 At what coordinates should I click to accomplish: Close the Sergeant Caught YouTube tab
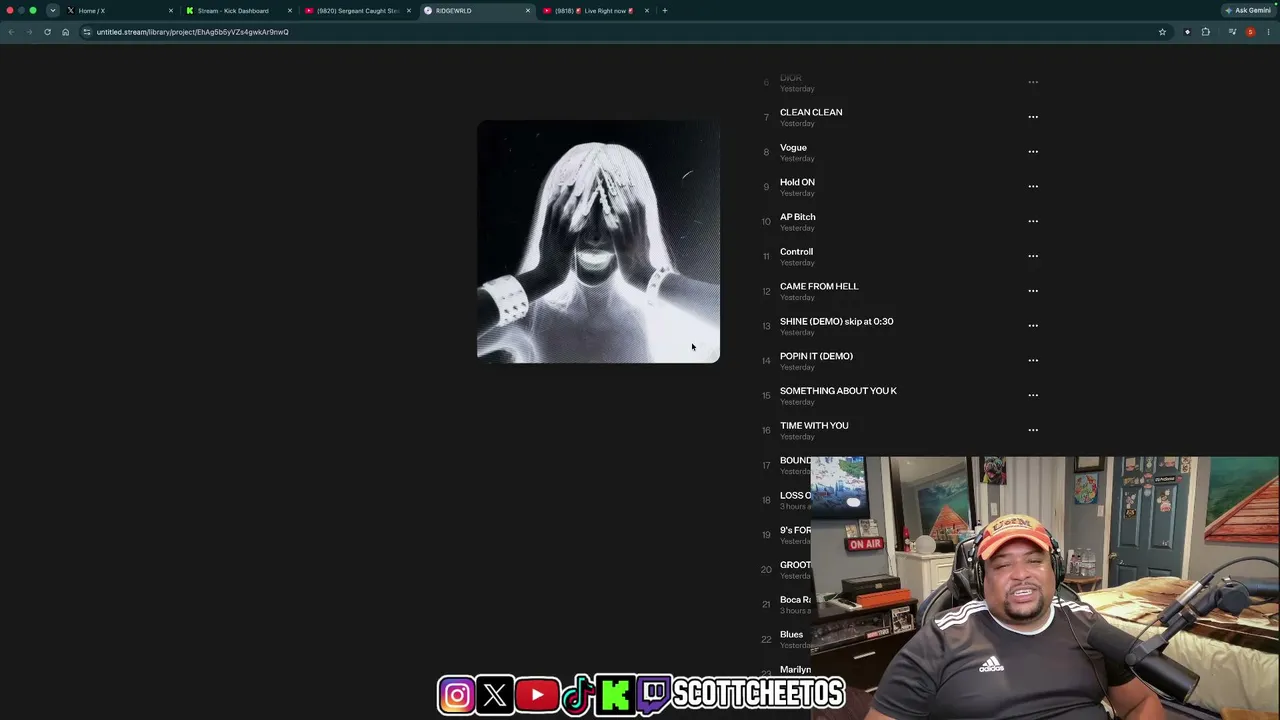pyautogui.click(x=409, y=11)
